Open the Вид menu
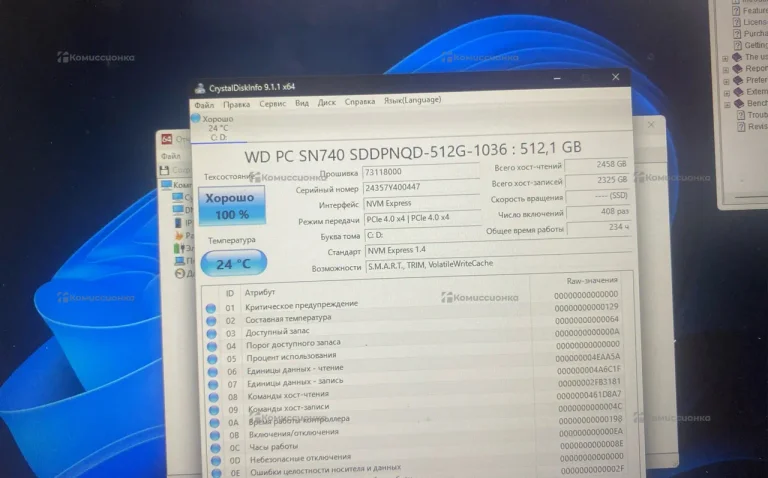Viewport: 768px width, 478px height. (x=302, y=103)
